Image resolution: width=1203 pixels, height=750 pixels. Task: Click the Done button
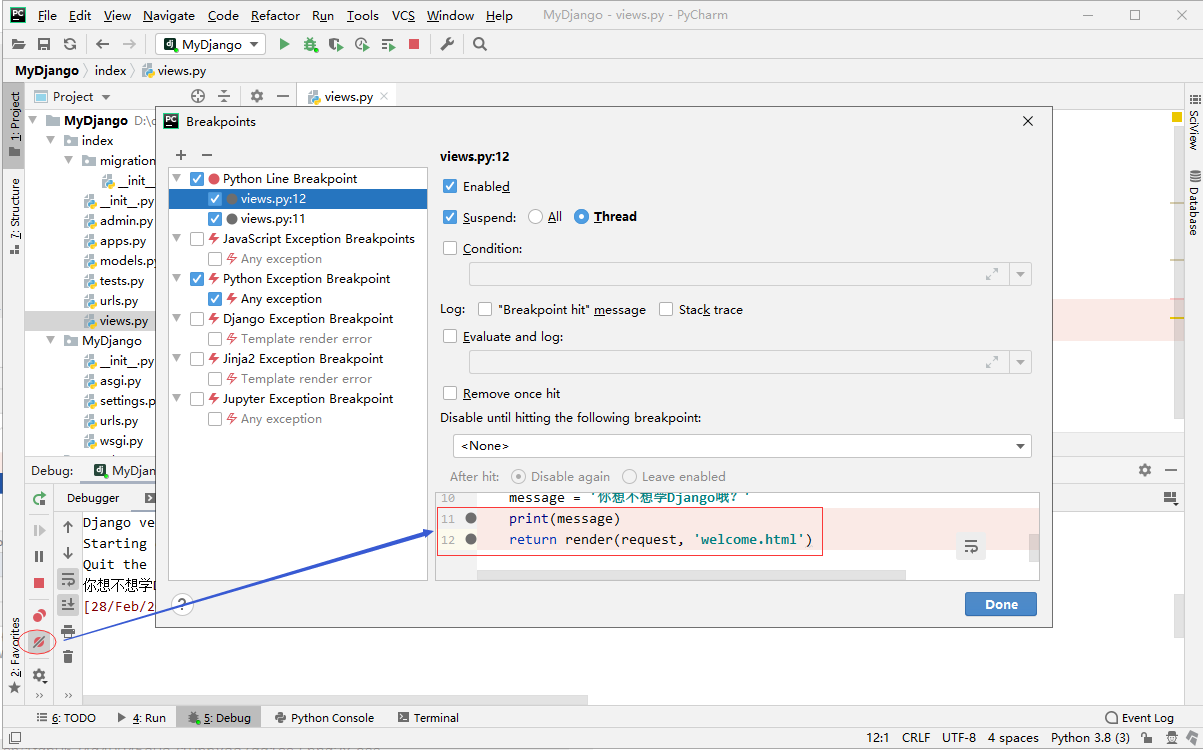click(1001, 604)
